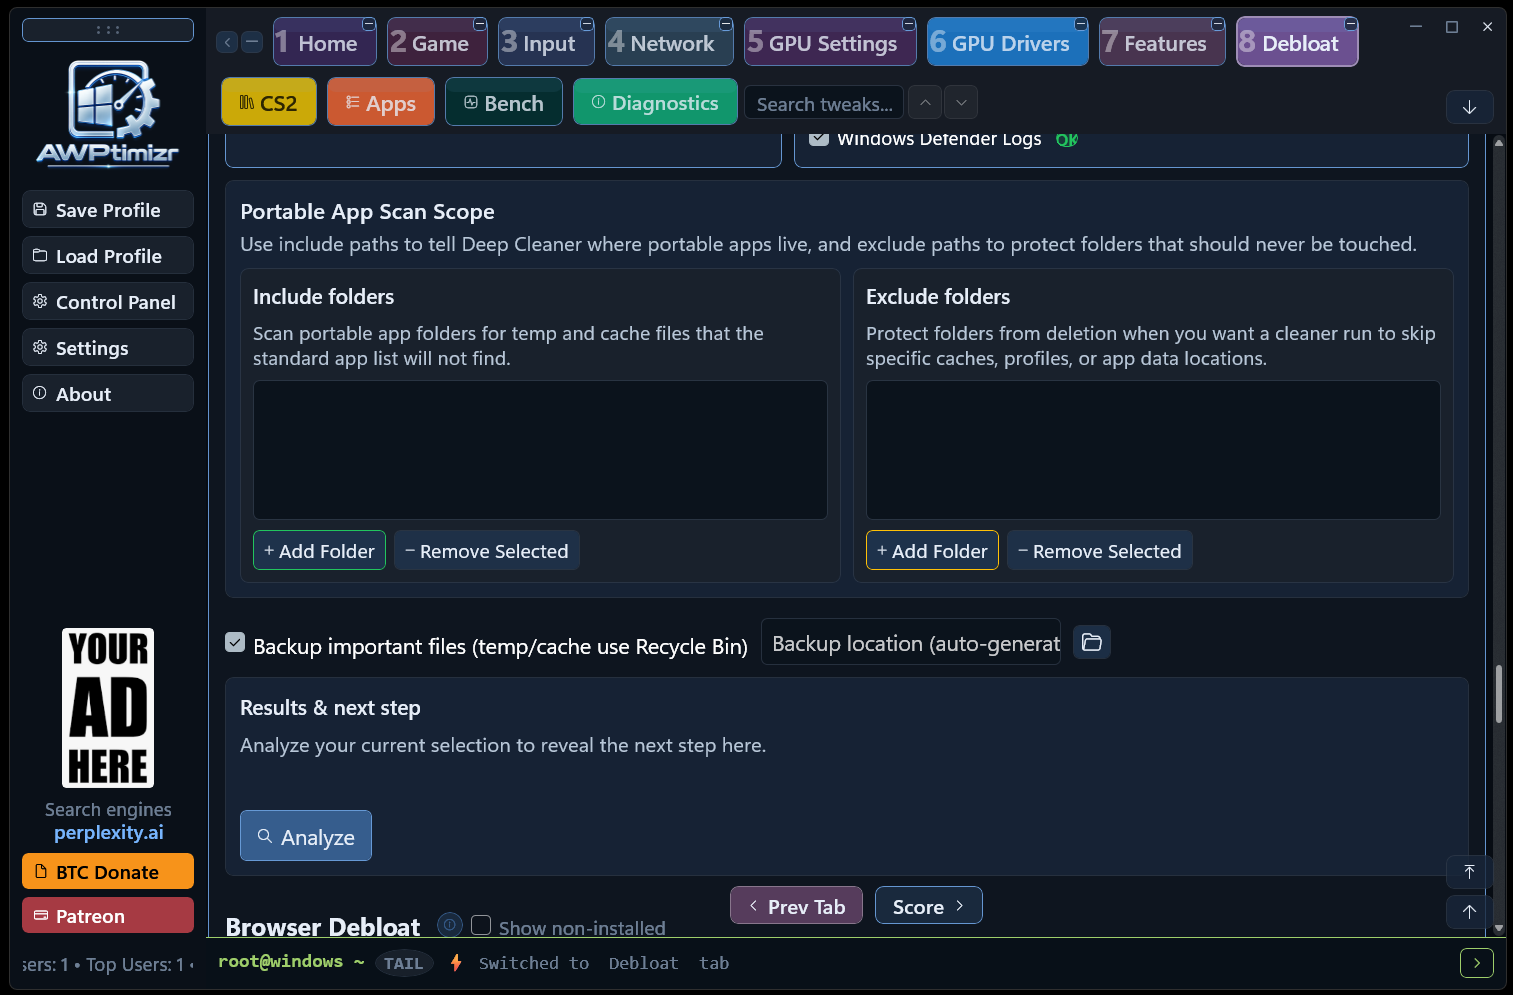Enable Show non-installed checkbox
The image size is (1513, 995).
coord(481,925)
